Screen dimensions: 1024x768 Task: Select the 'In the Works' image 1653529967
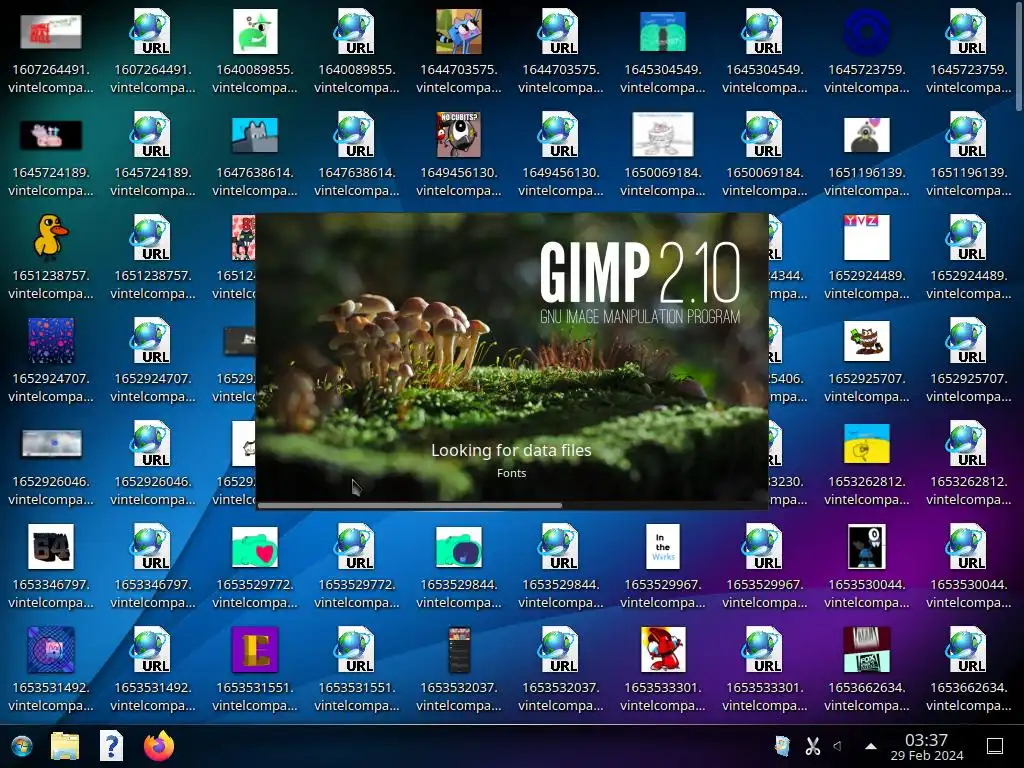[663, 547]
